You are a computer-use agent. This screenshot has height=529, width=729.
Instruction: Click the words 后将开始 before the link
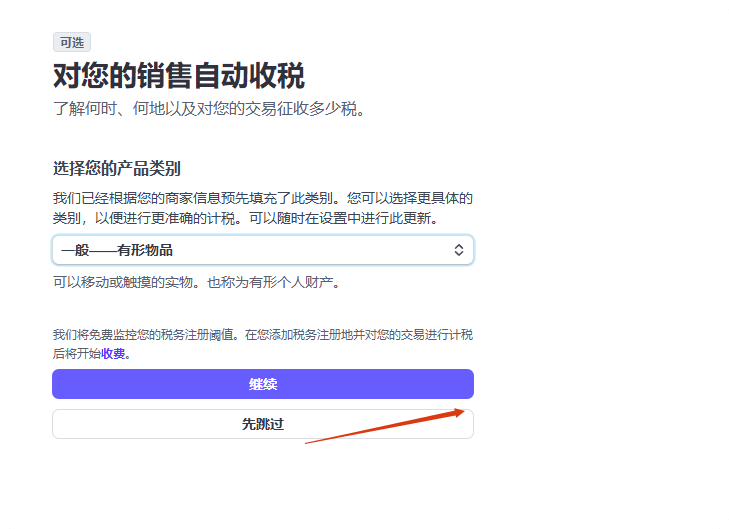pos(76,353)
